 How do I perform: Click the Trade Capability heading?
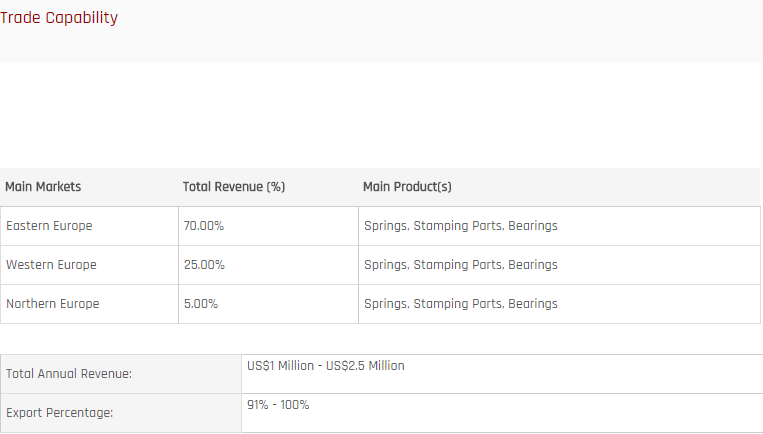click(x=59, y=18)
